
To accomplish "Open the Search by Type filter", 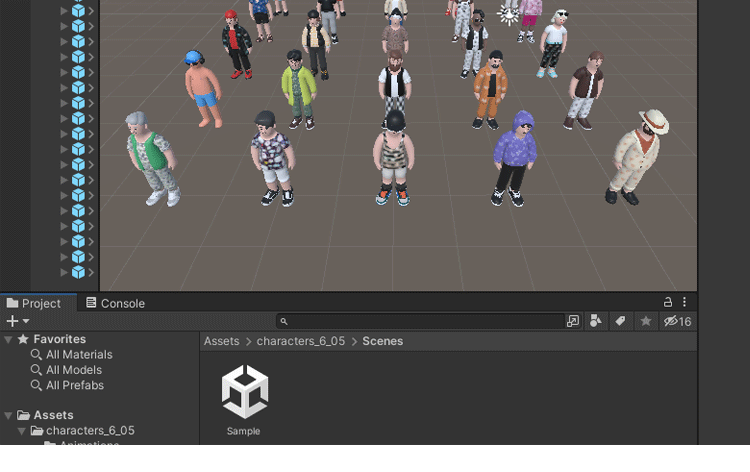I will click(x=596, y=321).
